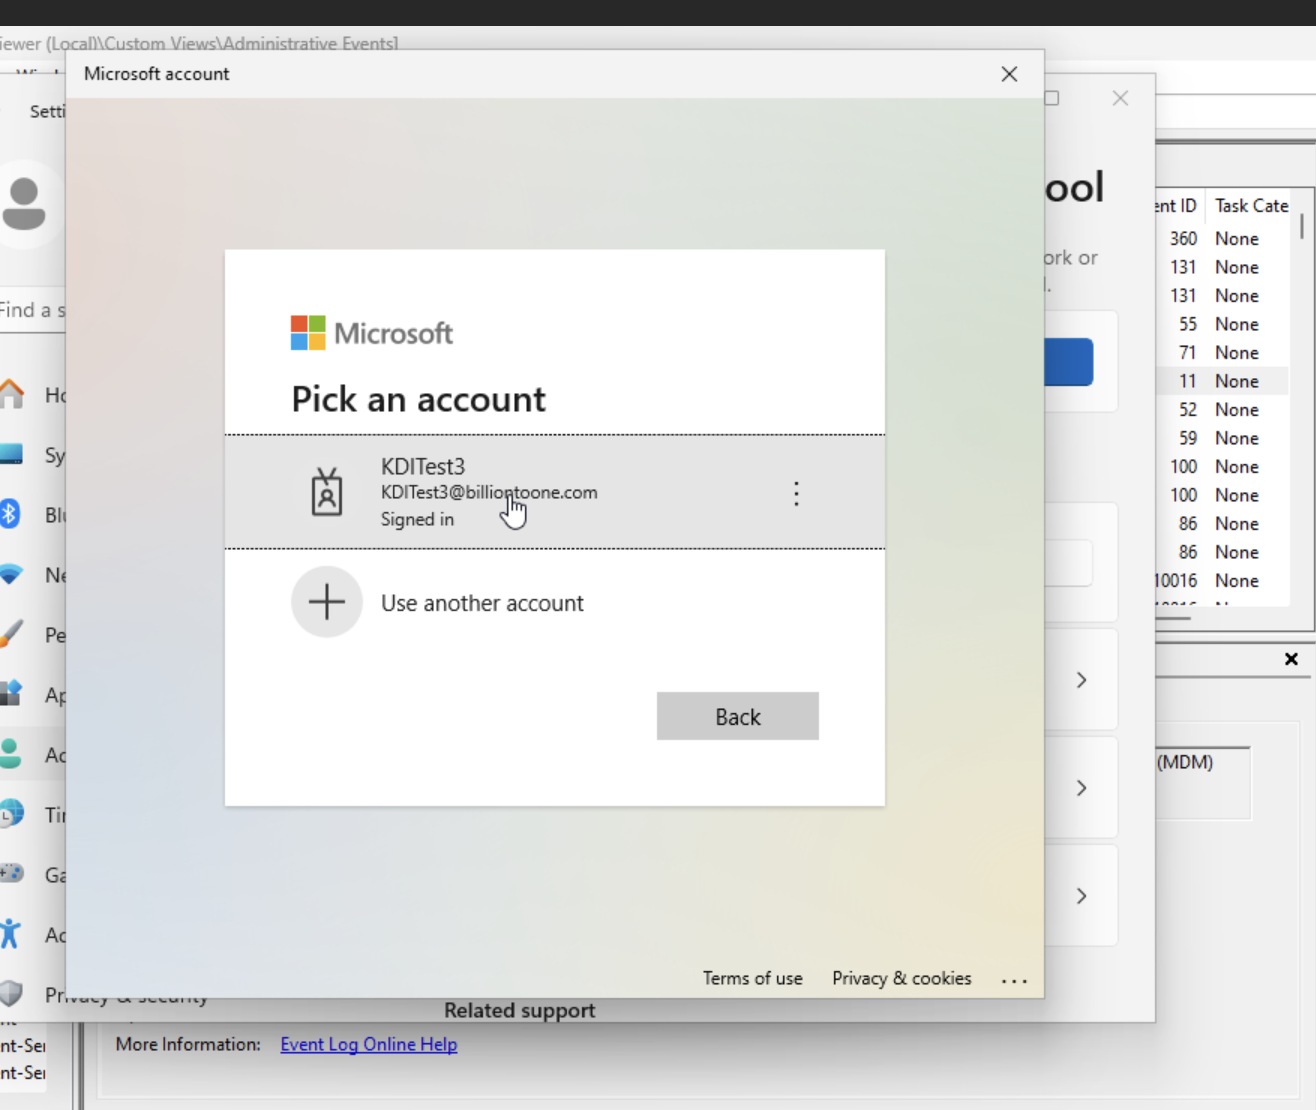
Task: Open Apps in Settings sidebar
Action: [33, 695]
